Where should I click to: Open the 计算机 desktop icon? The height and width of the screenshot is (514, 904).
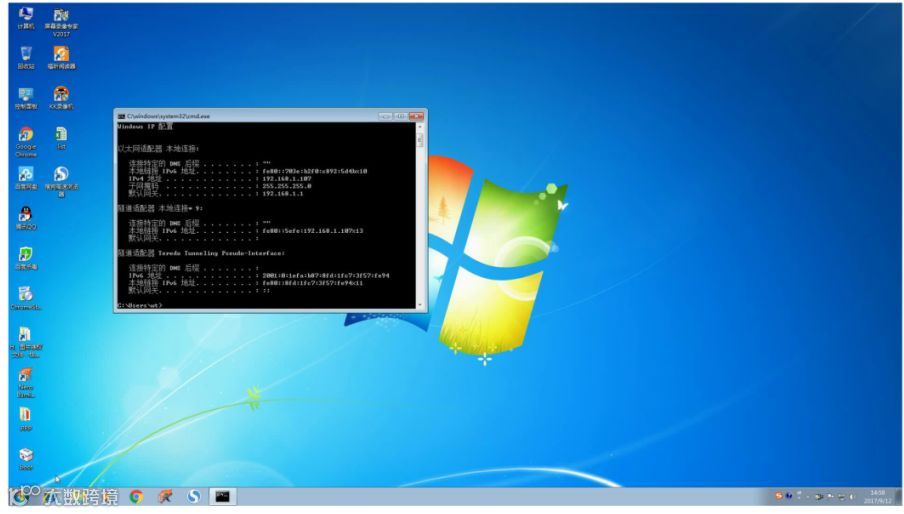(25, 17)
